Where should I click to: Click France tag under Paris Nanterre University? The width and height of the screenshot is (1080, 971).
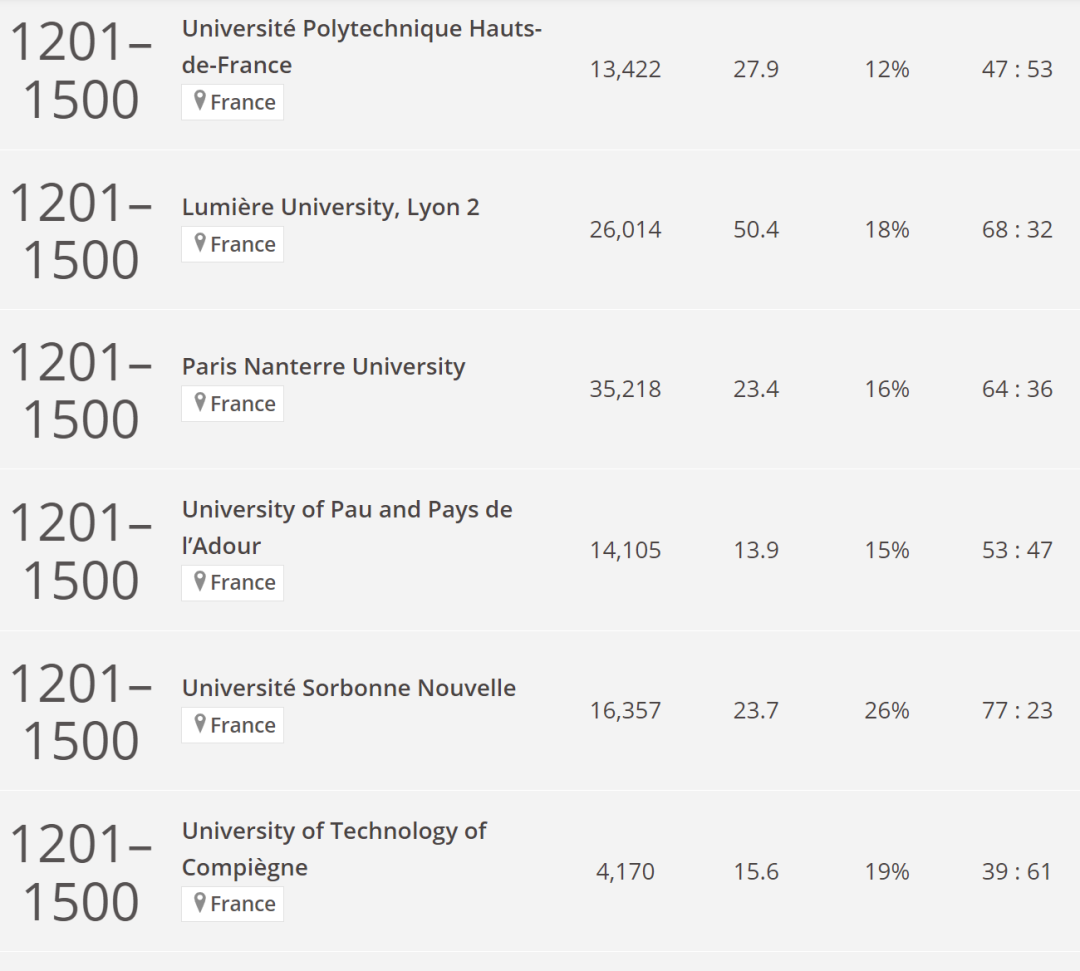pyautogui.click(x=233, y=403)
